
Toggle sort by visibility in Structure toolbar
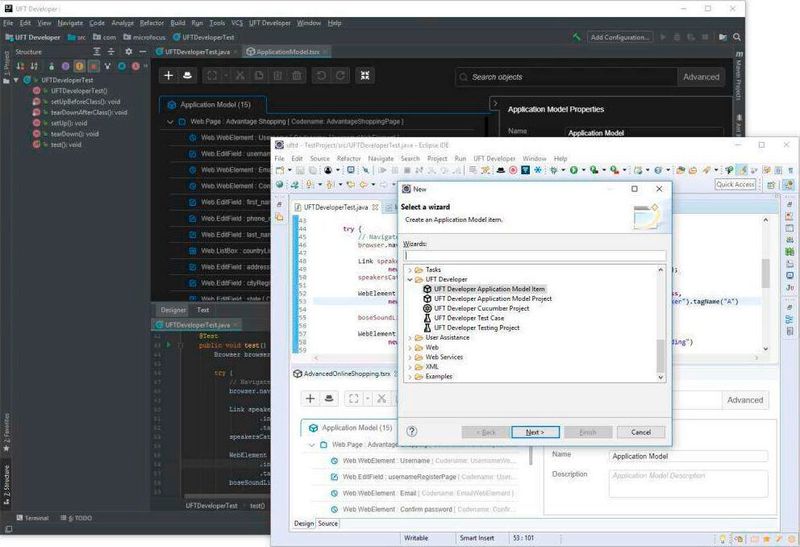click(x=20, y=66)
